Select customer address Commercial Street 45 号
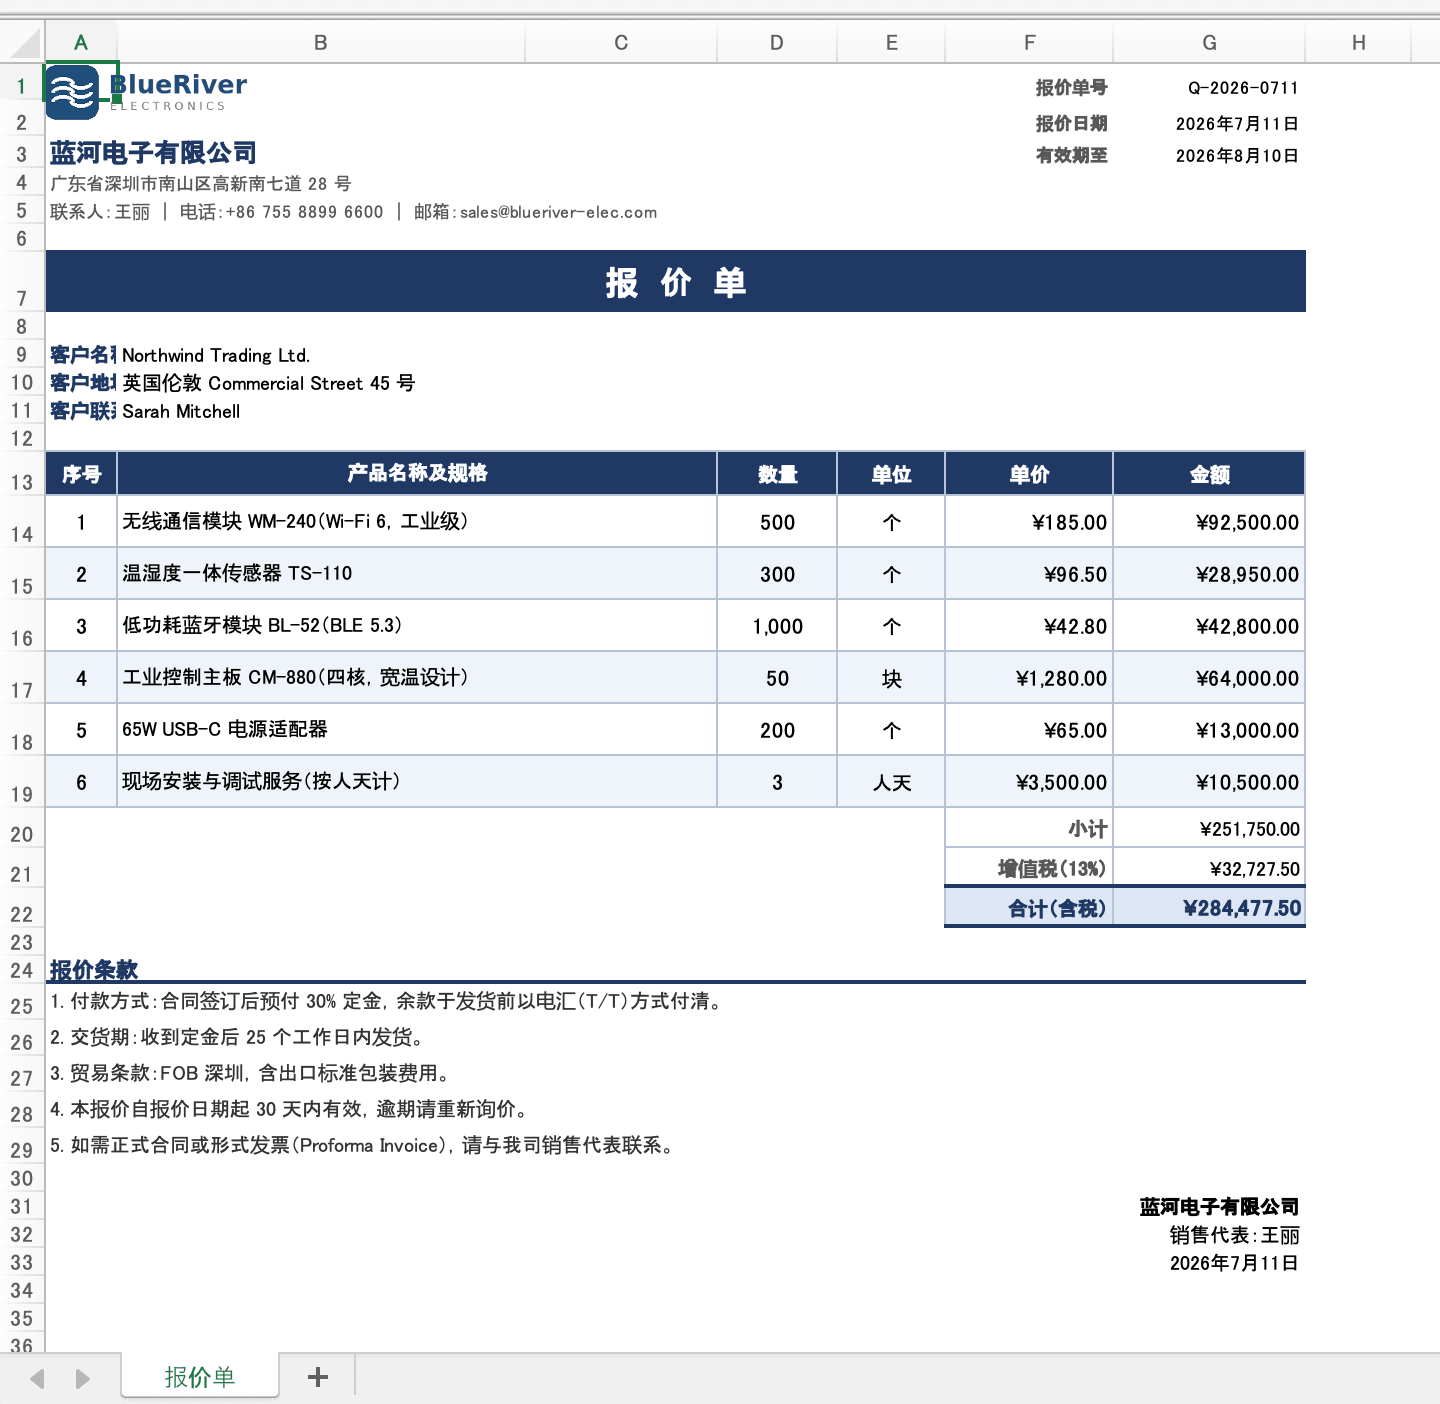The image size is (1440, 1404). pos(268,383)
